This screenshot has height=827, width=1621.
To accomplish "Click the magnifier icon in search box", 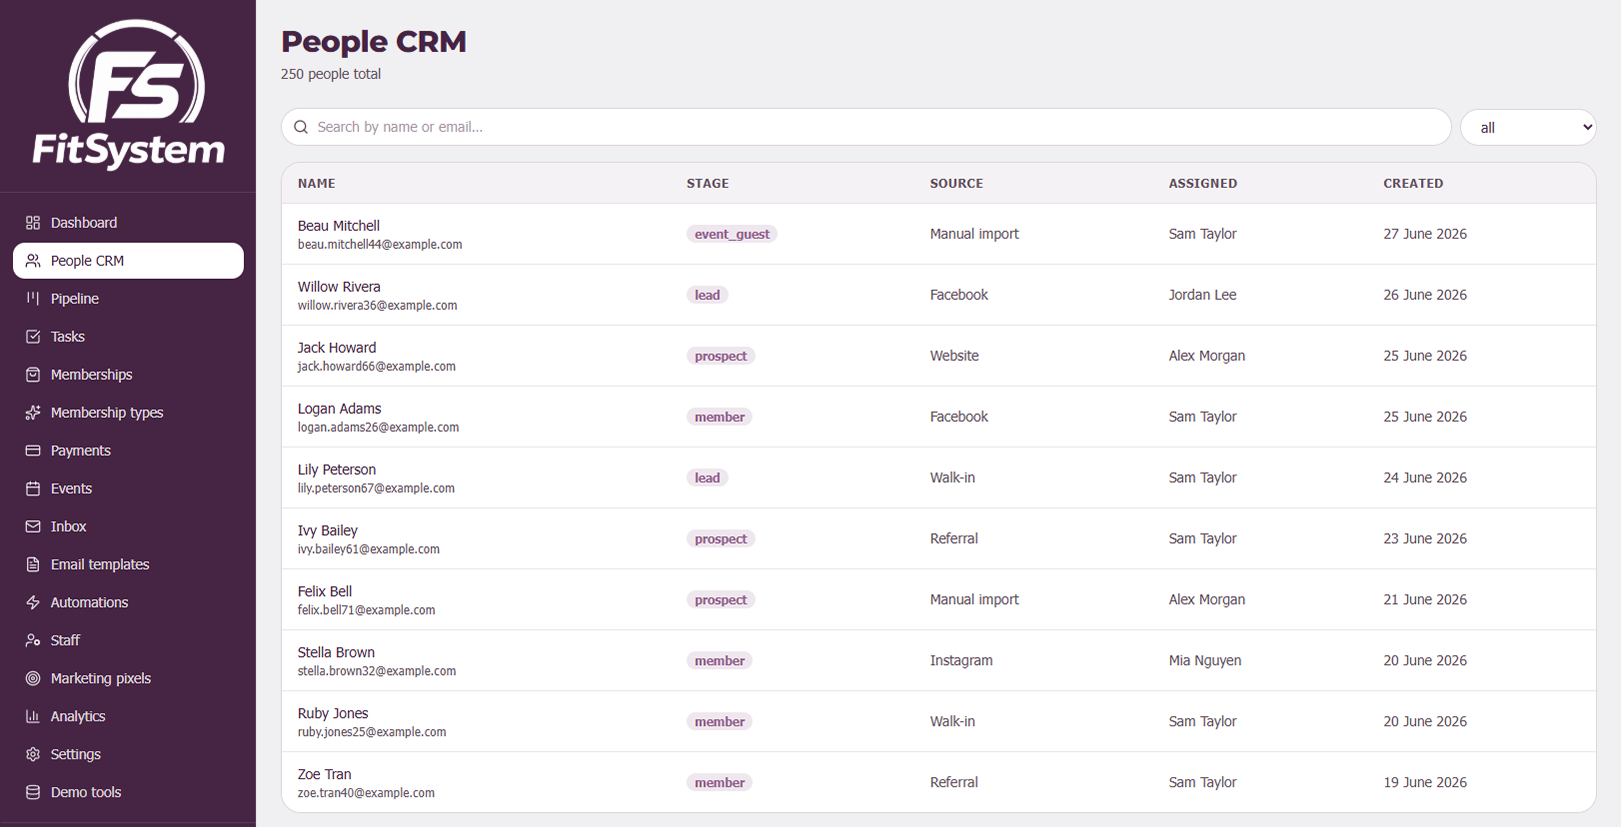I will coord(301,127).
